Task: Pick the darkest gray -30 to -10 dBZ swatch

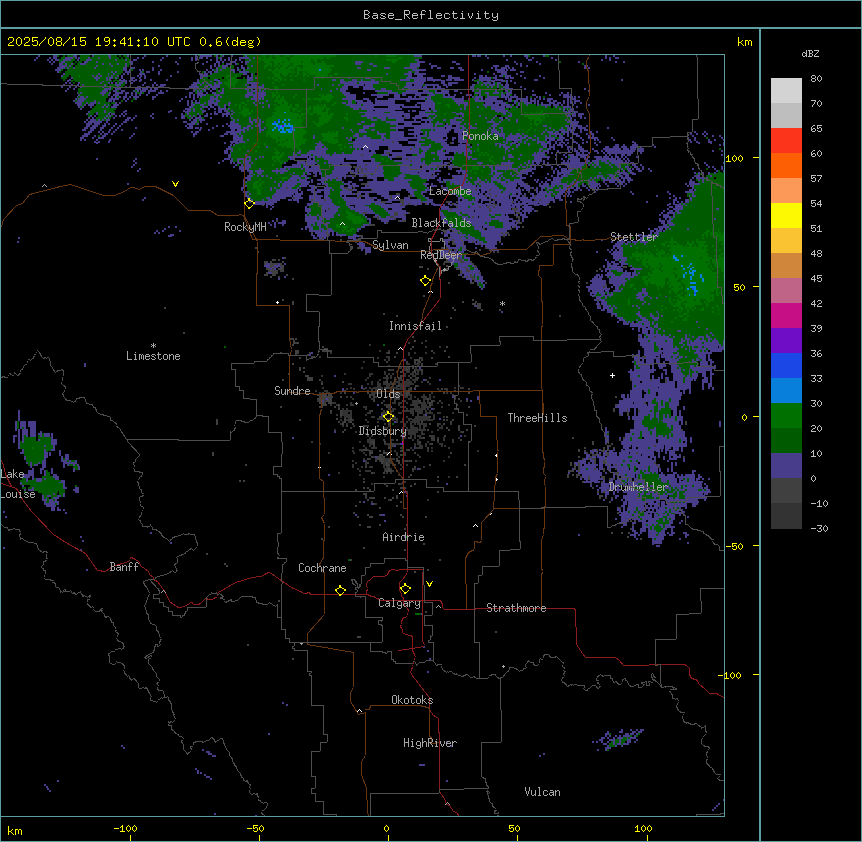Action: click(786, 516)
